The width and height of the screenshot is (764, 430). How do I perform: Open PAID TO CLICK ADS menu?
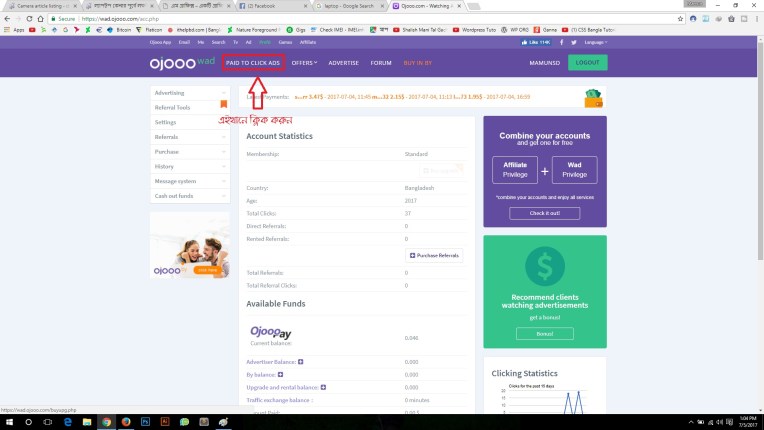tap(253, 62)
